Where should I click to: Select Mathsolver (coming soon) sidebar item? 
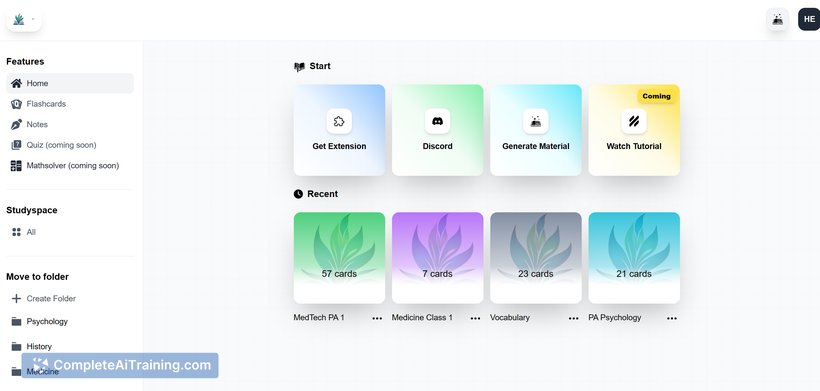[70, 166]
